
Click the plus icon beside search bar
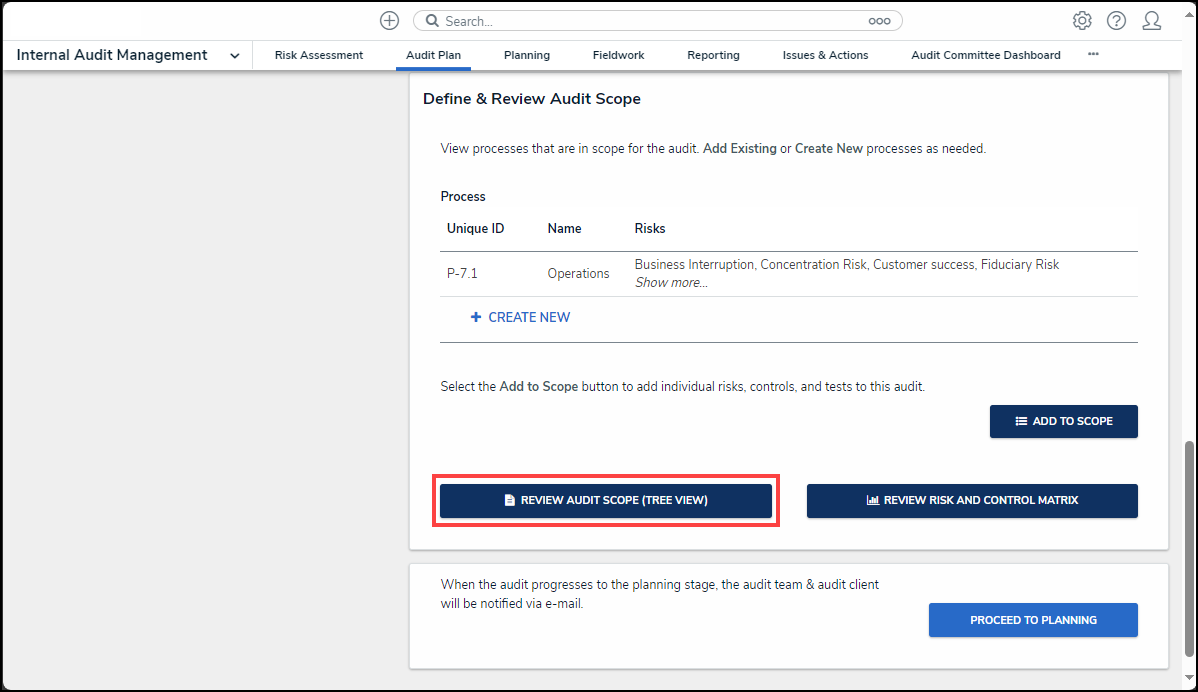pos(389,21)
